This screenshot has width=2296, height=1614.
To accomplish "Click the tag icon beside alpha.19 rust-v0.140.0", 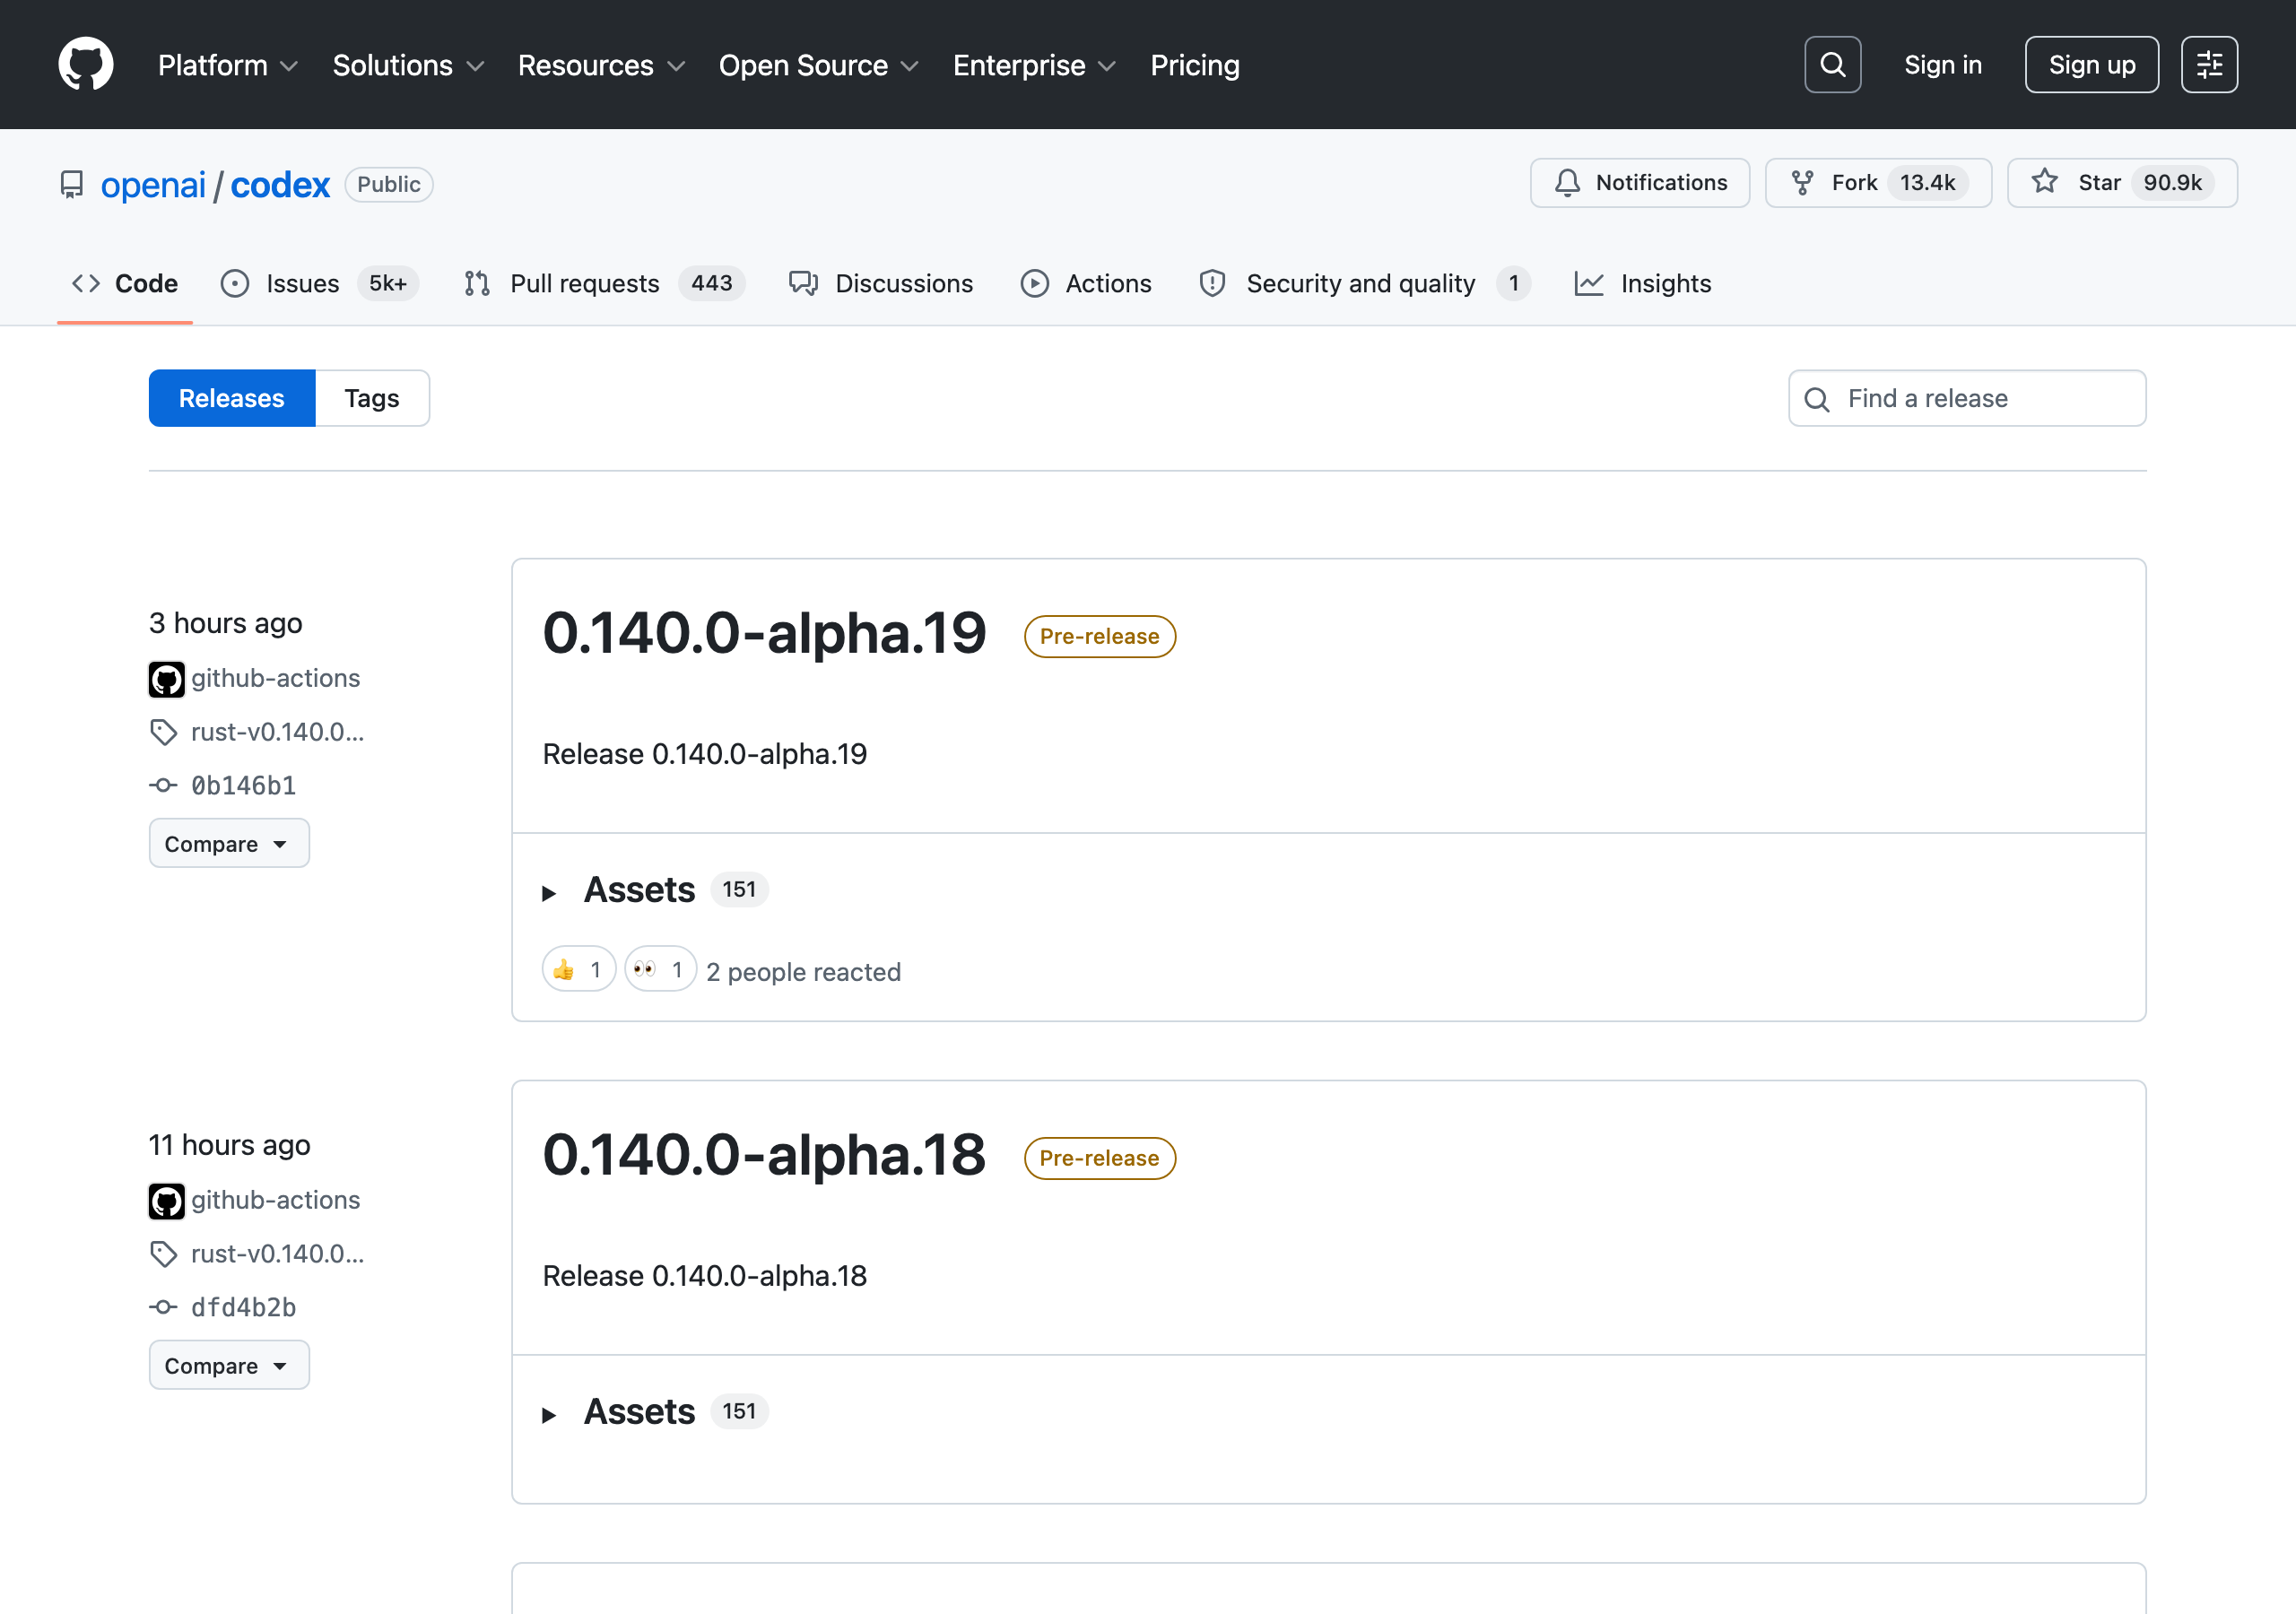I will coord(164,733).
